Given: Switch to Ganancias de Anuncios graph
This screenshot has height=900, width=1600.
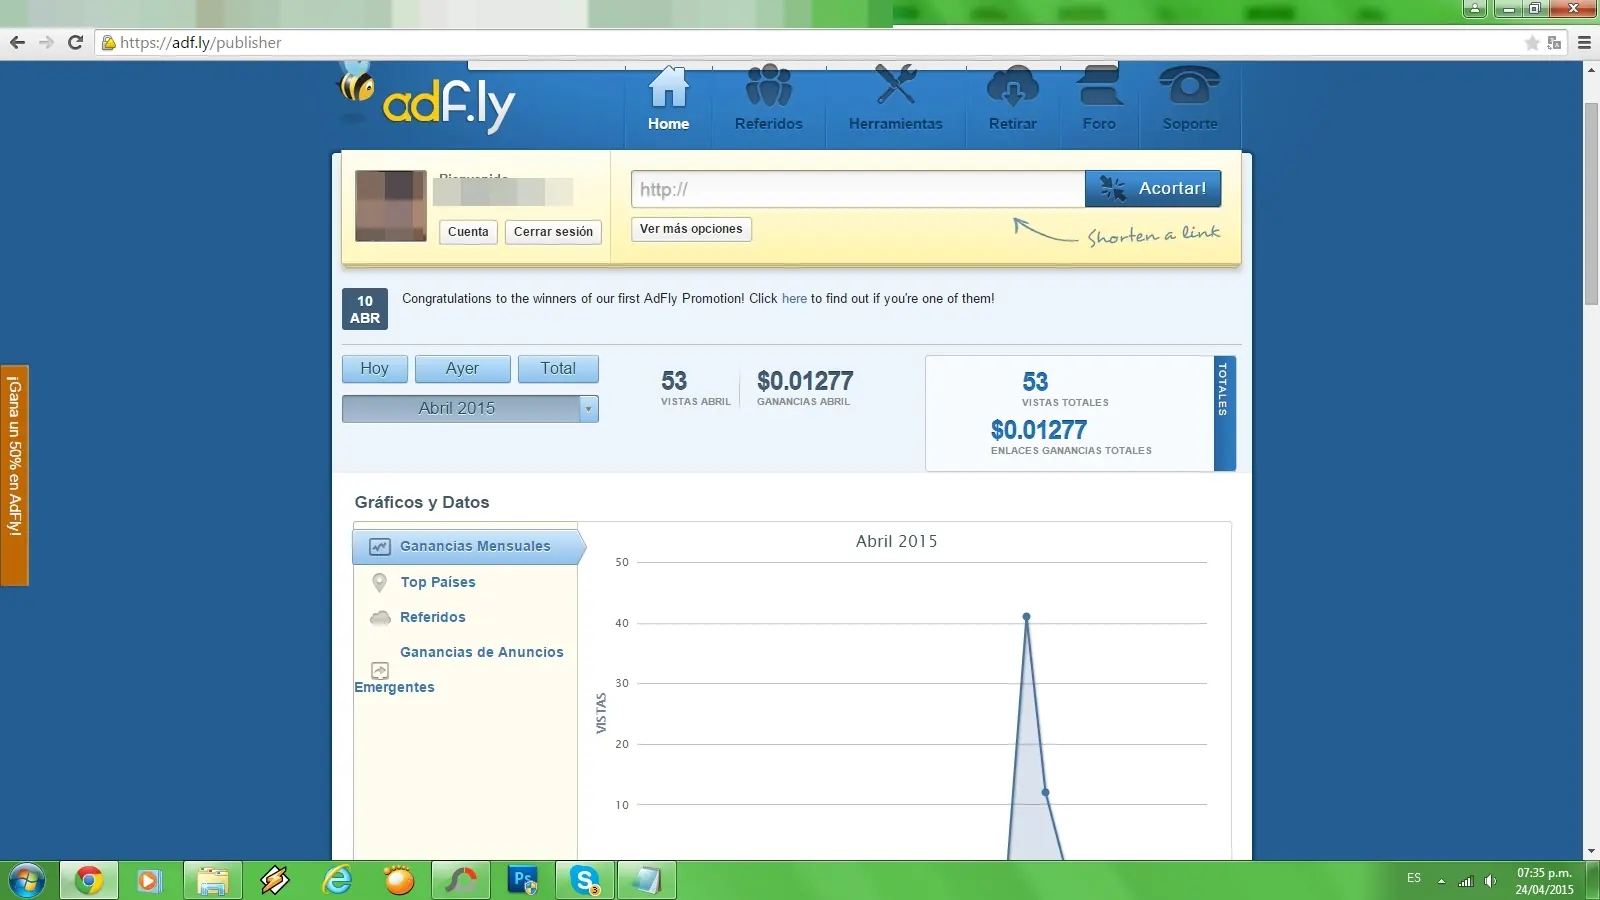Looking at the screenshot, I should (482, 652).
